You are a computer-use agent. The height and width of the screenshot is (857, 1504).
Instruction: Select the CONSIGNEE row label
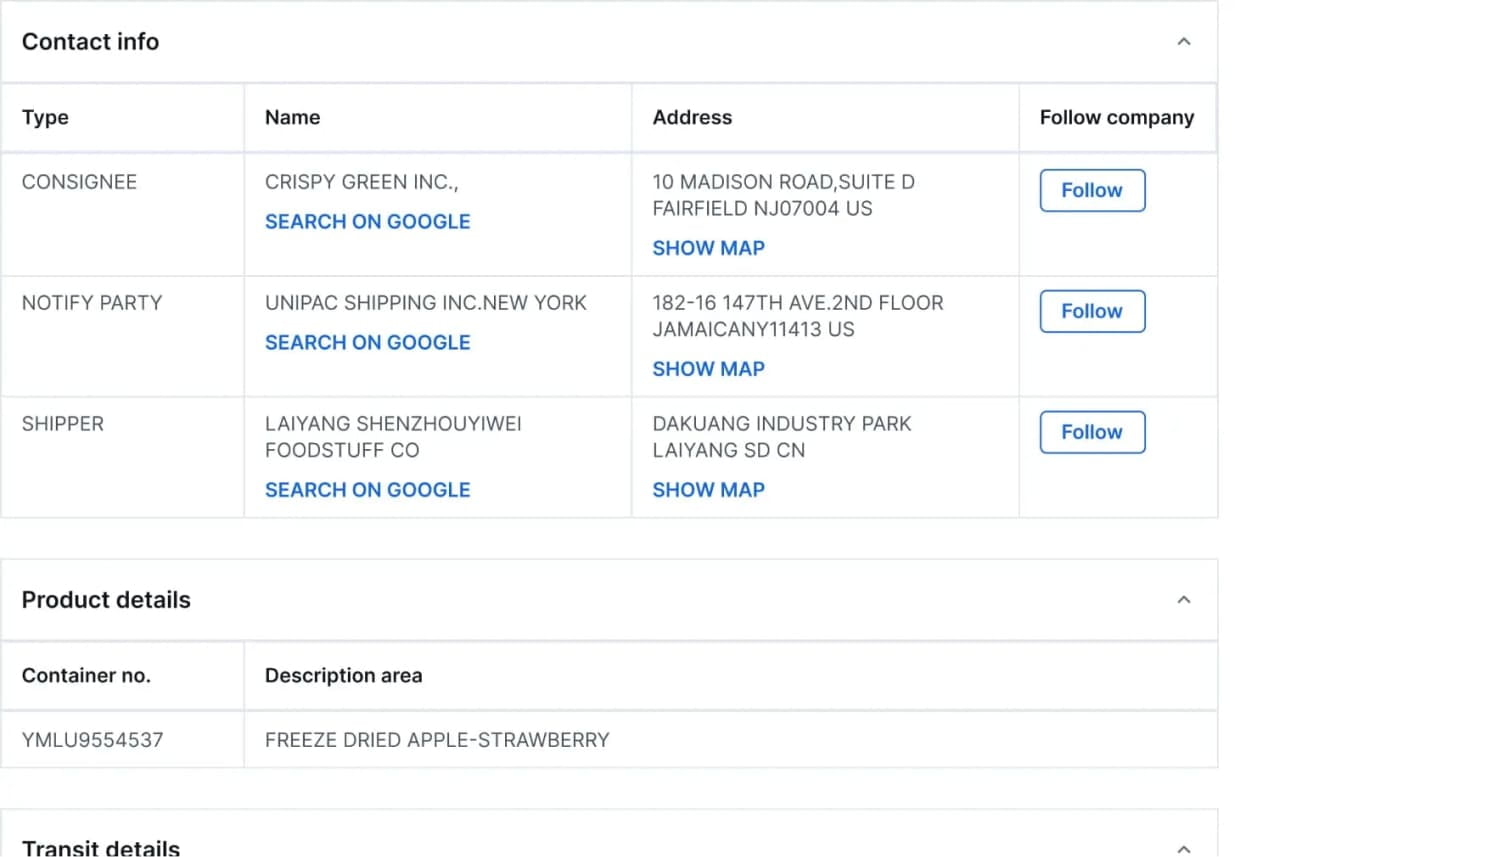point(79,181)
